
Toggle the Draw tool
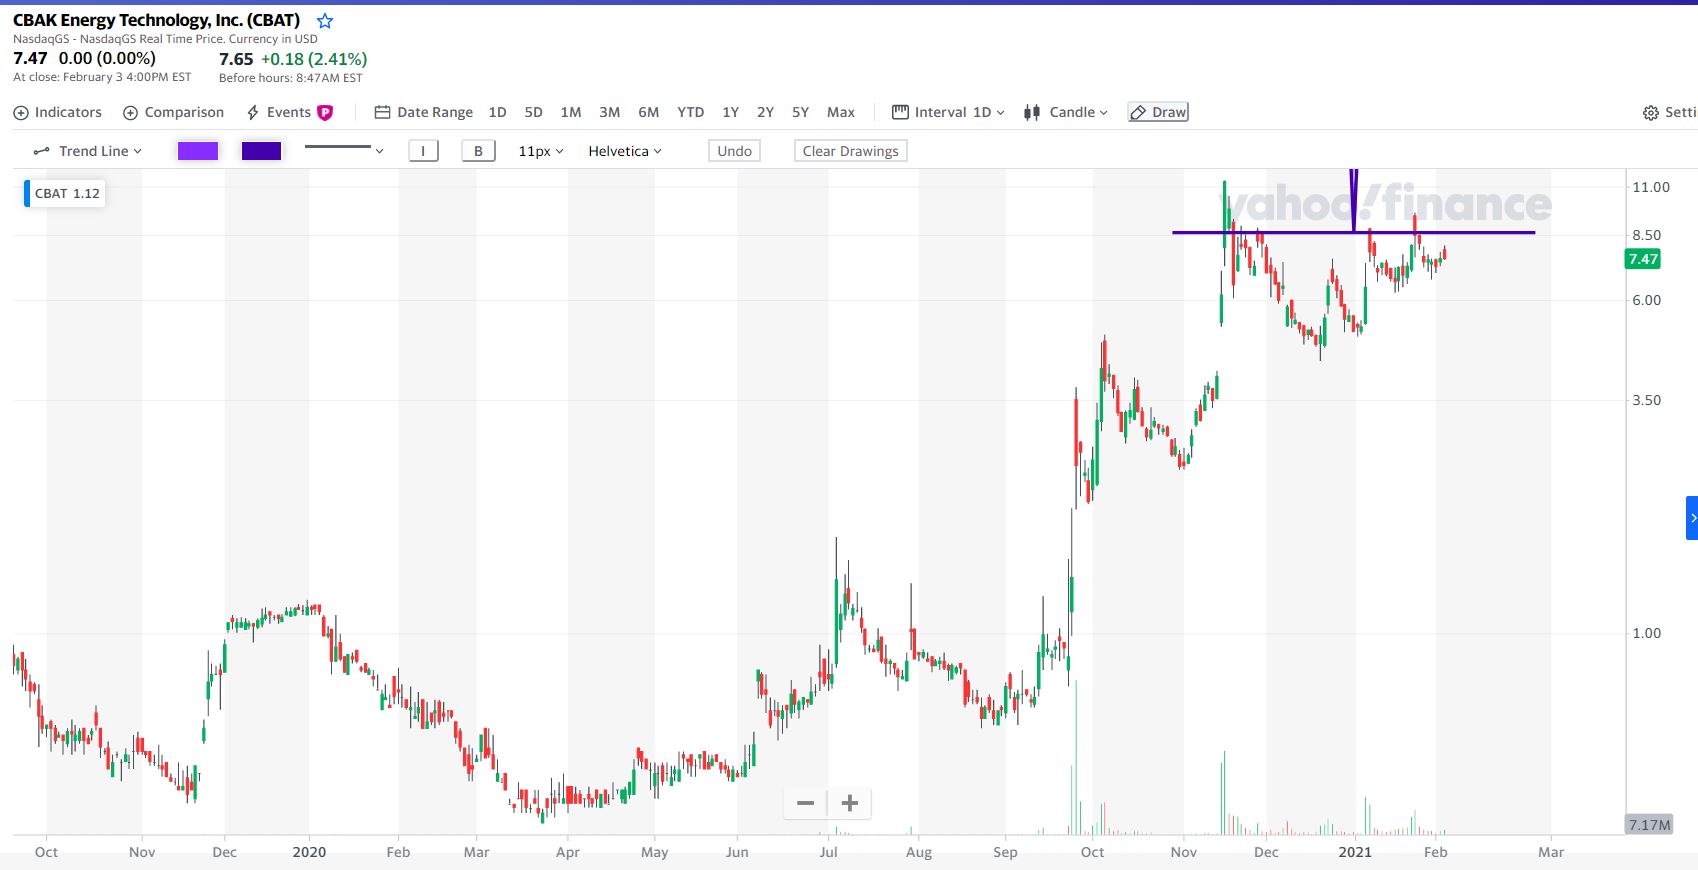tap(1158, 112)
